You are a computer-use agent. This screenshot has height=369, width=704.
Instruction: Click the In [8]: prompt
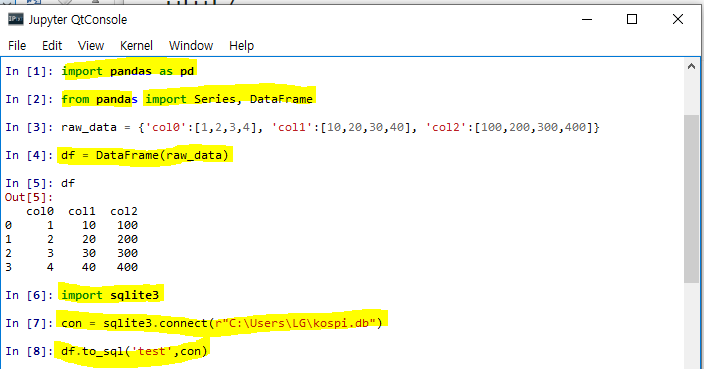[29, 351]
